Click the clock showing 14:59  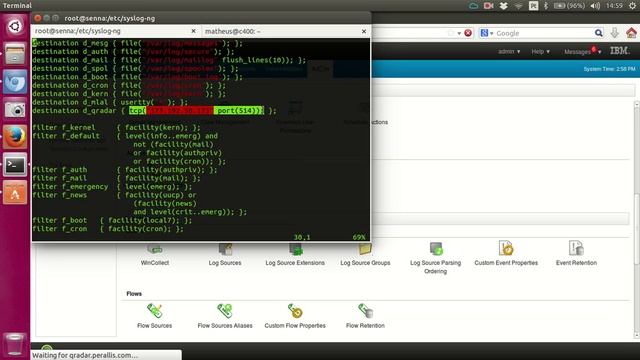coord(614,6)
